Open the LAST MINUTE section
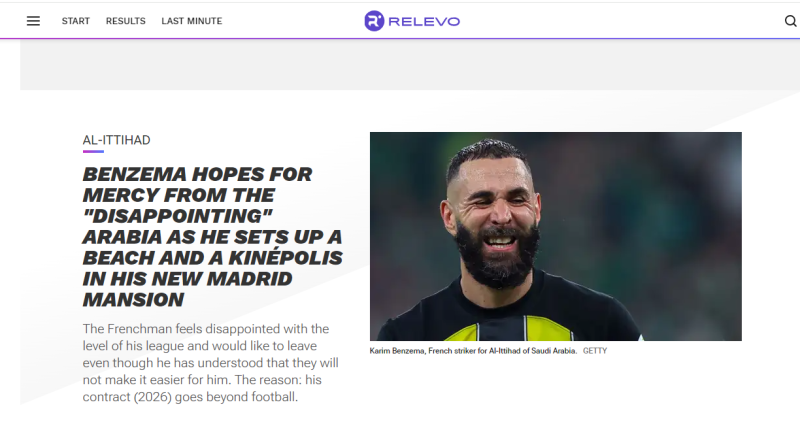Image resolution: width=800 pixels, height=426 pixels. pos(192,21)
